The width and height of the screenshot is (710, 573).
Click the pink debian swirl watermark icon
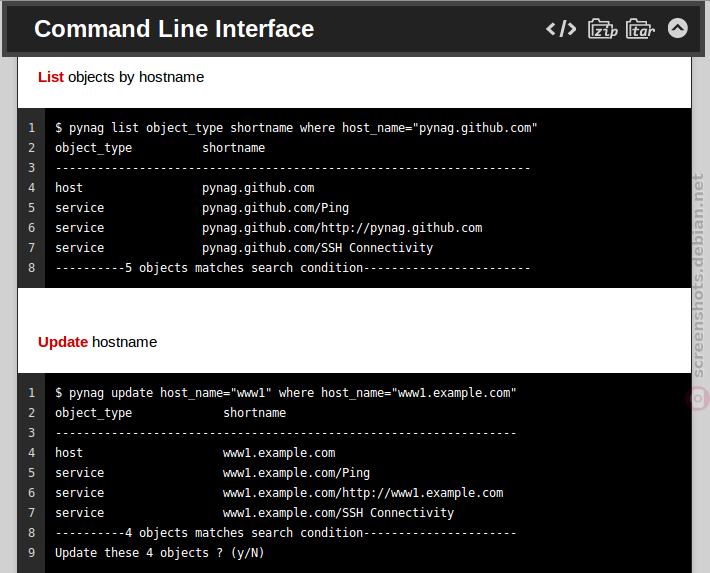pyautogui.click(x=698, y=399)
